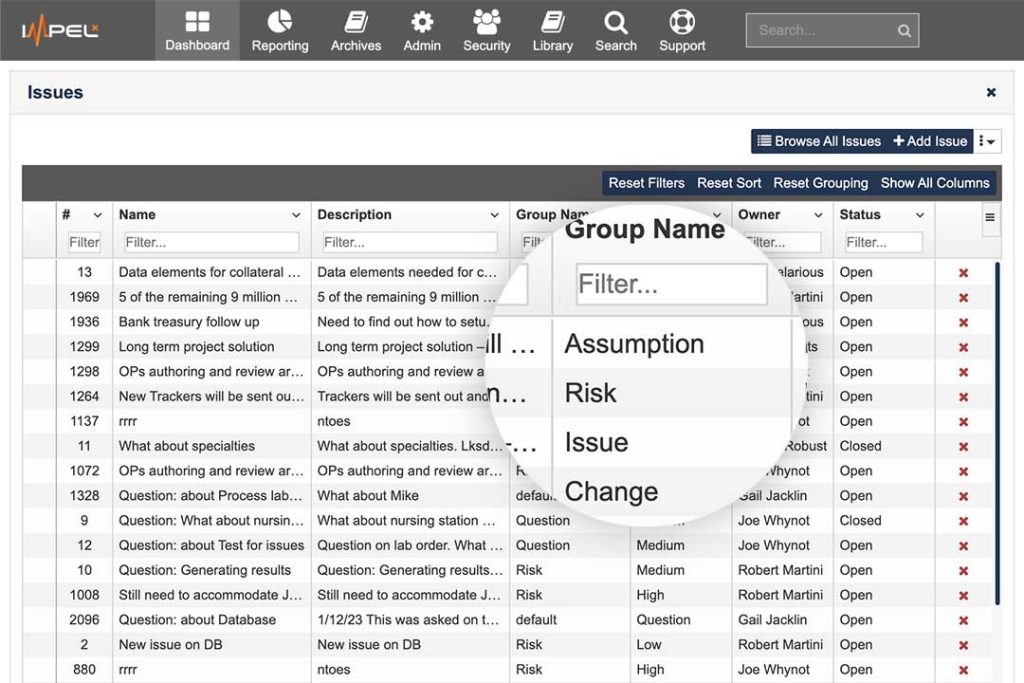This screenshot has width=1024, height=683.
Task: Open the grid menu hamburger icon
Action: point(990,217)
